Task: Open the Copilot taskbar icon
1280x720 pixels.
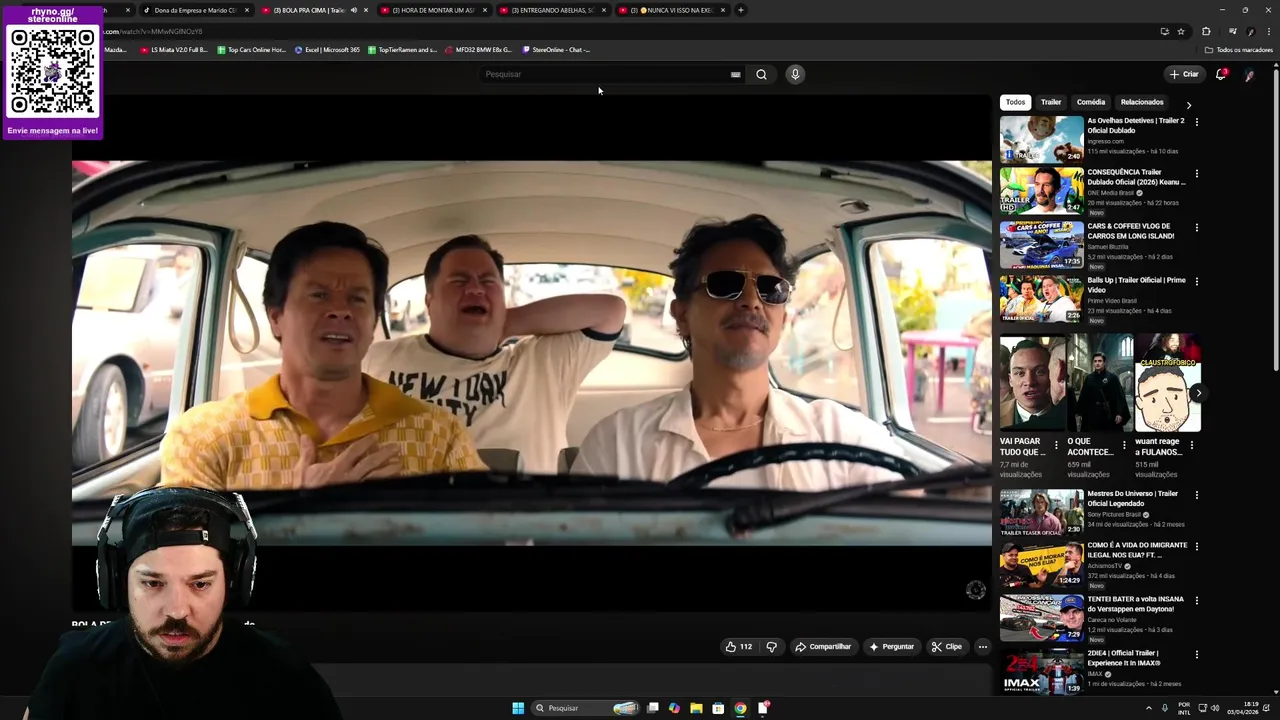Action: coord(674,708)
